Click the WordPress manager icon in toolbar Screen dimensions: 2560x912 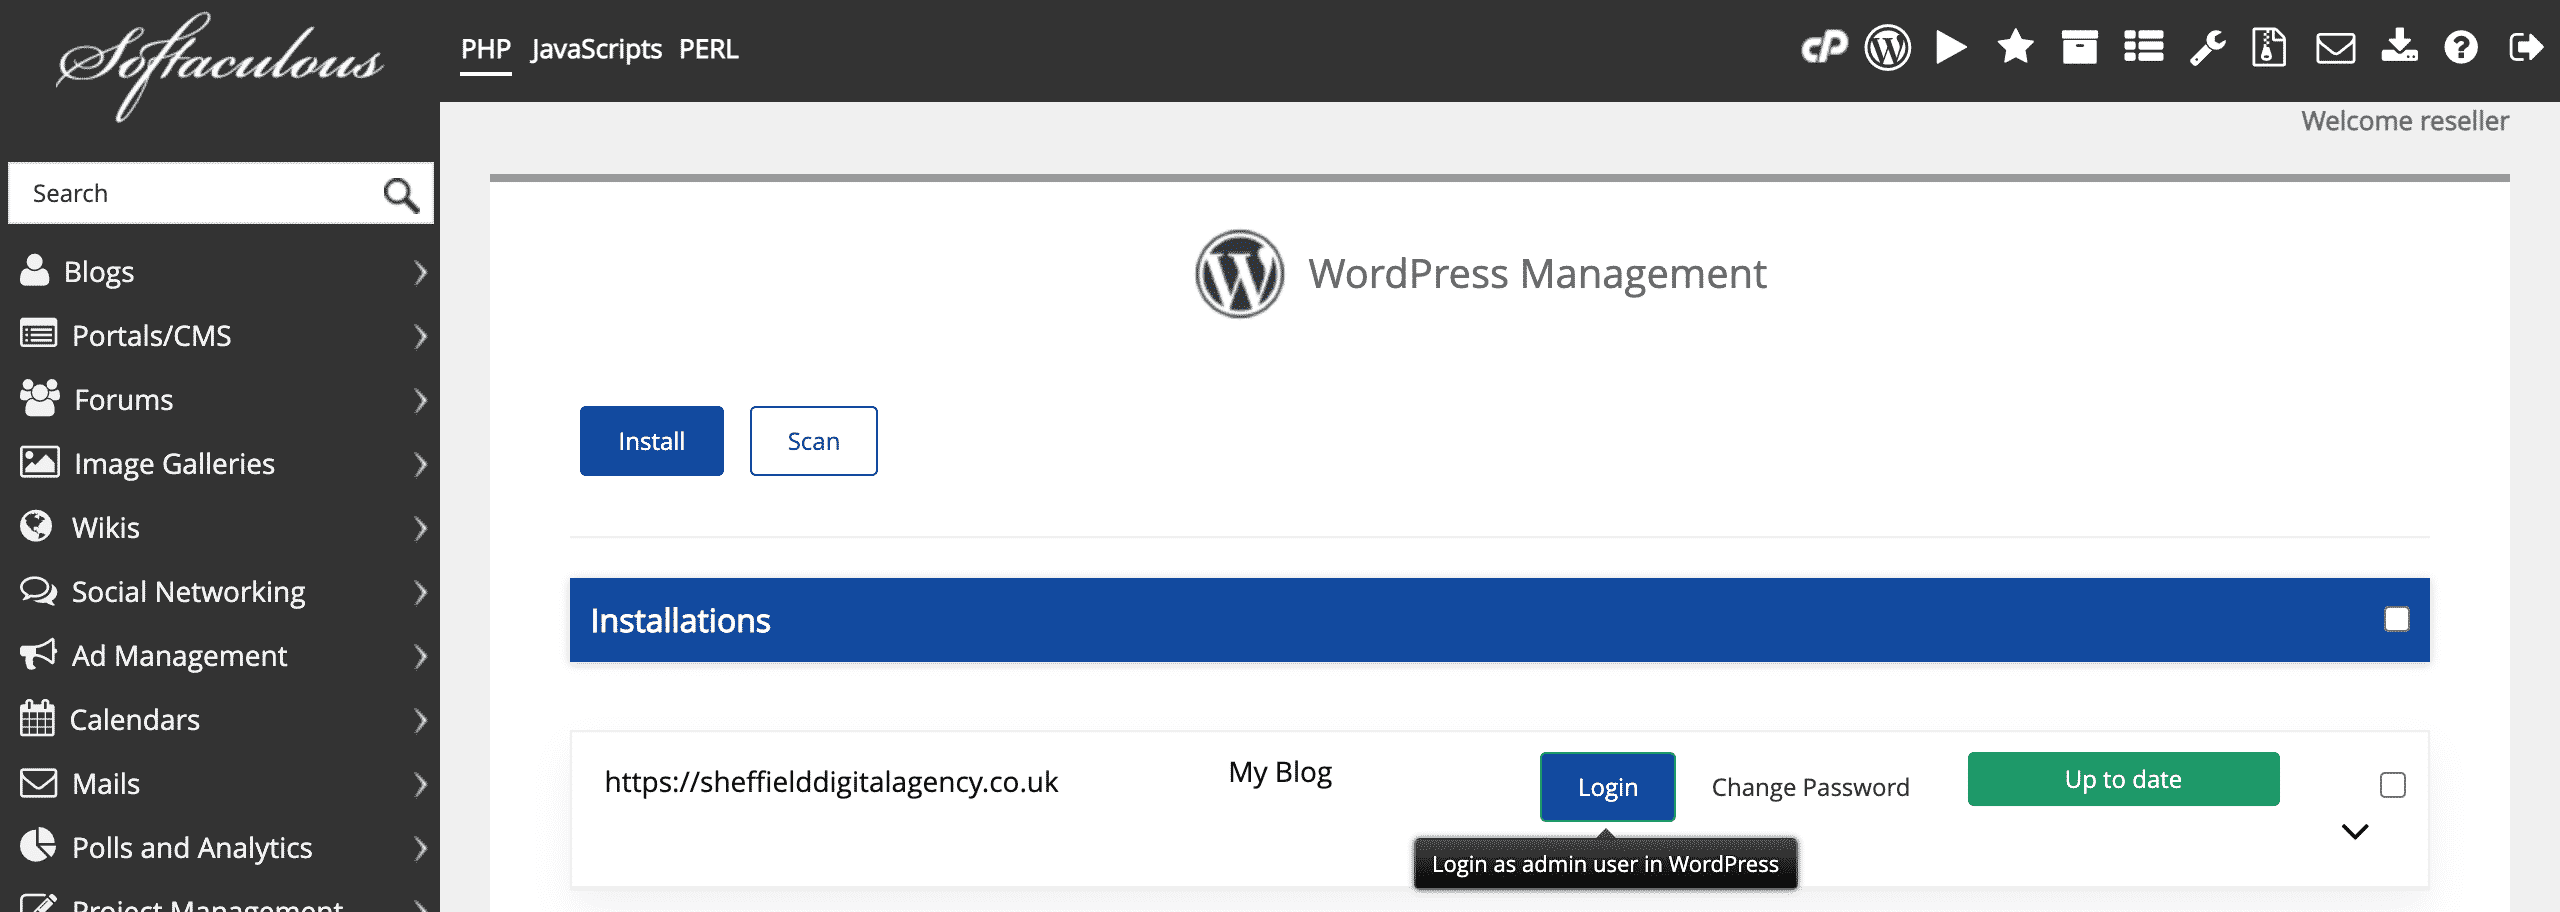tap(1888, 47)
